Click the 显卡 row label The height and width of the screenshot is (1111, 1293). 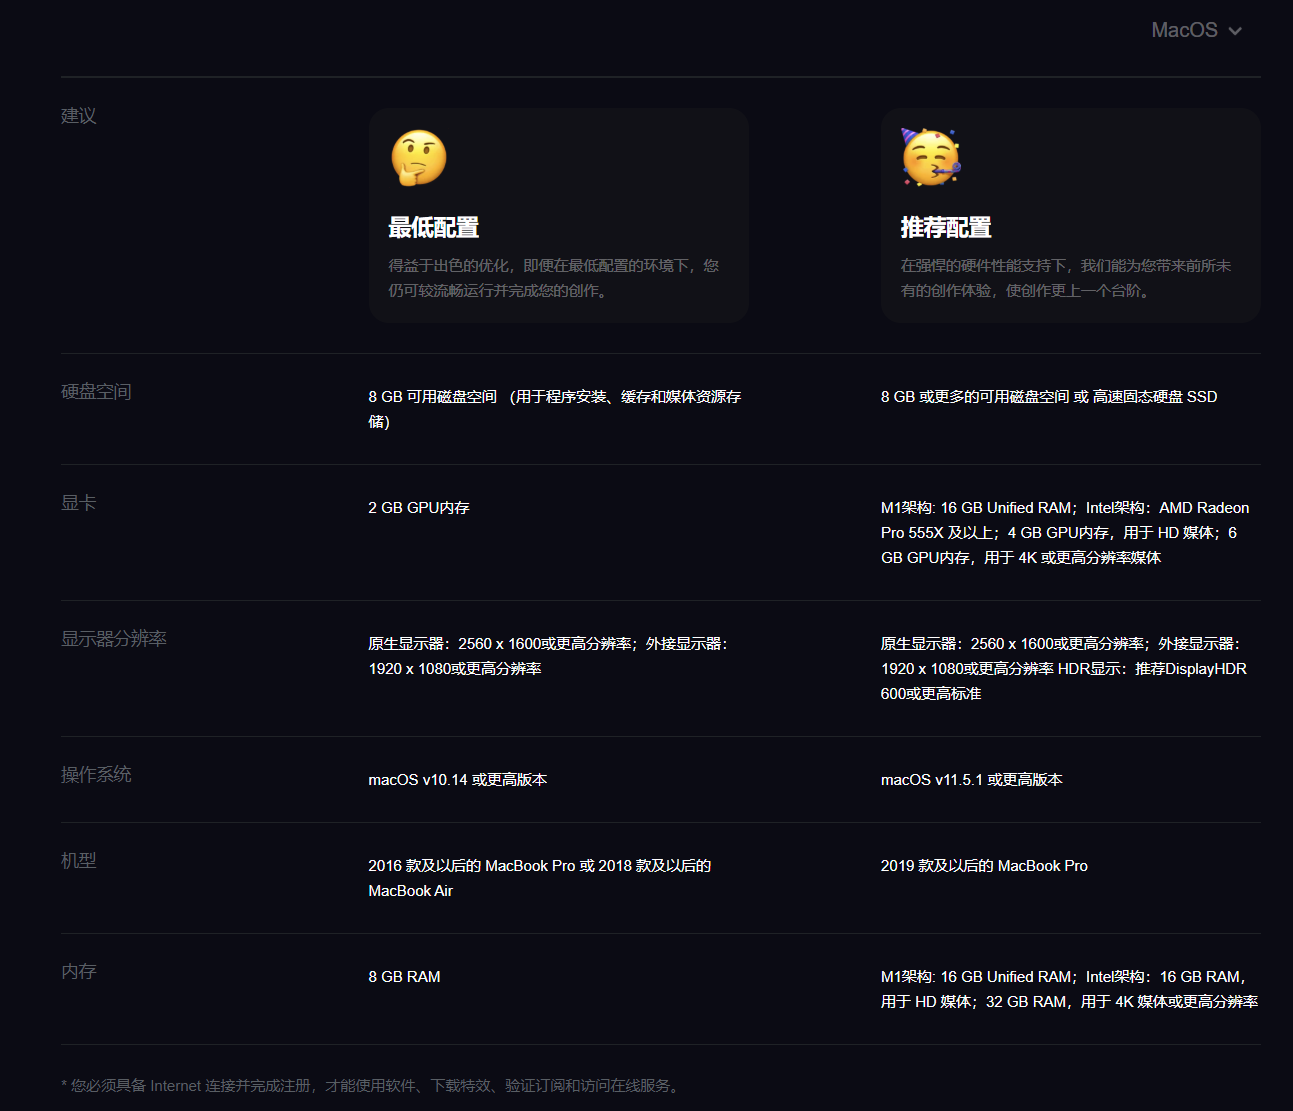(x=79, y=503)
